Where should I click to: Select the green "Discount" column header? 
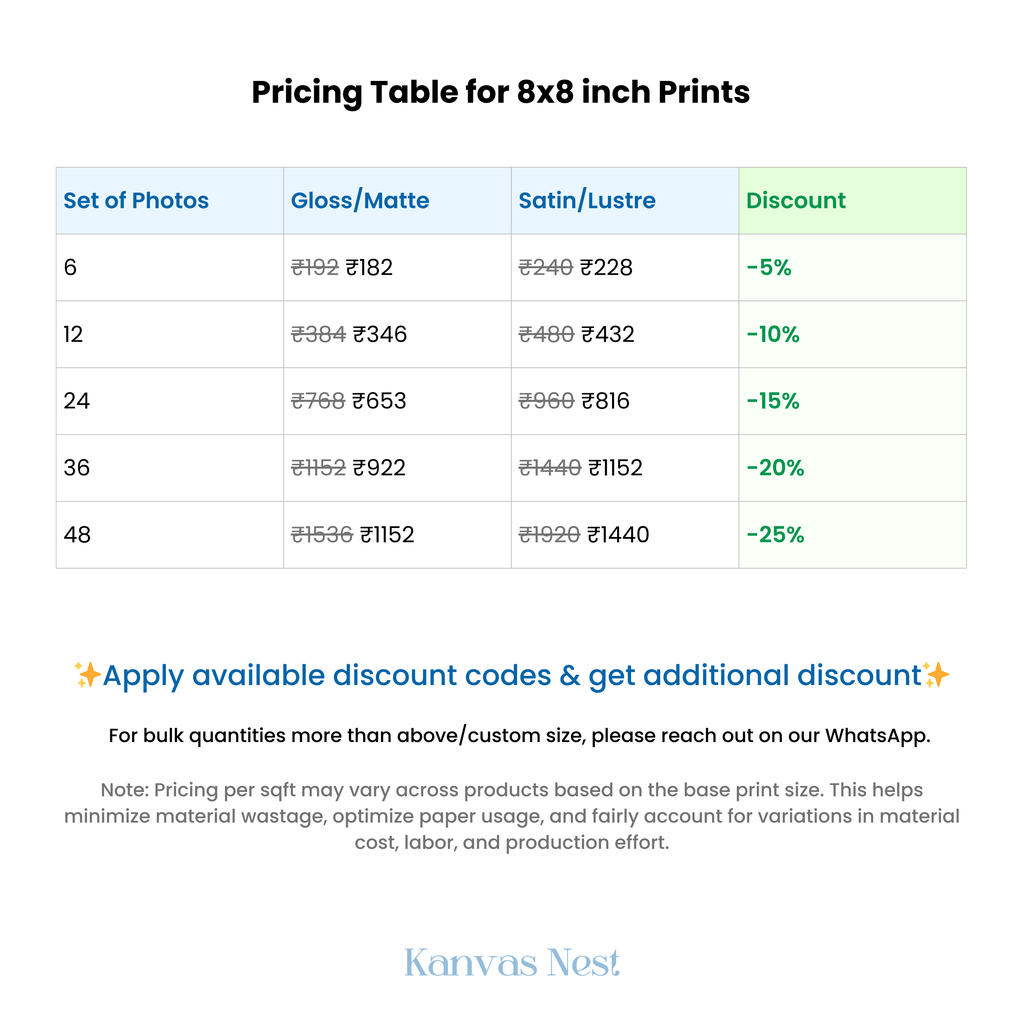[x=796, y=200]
